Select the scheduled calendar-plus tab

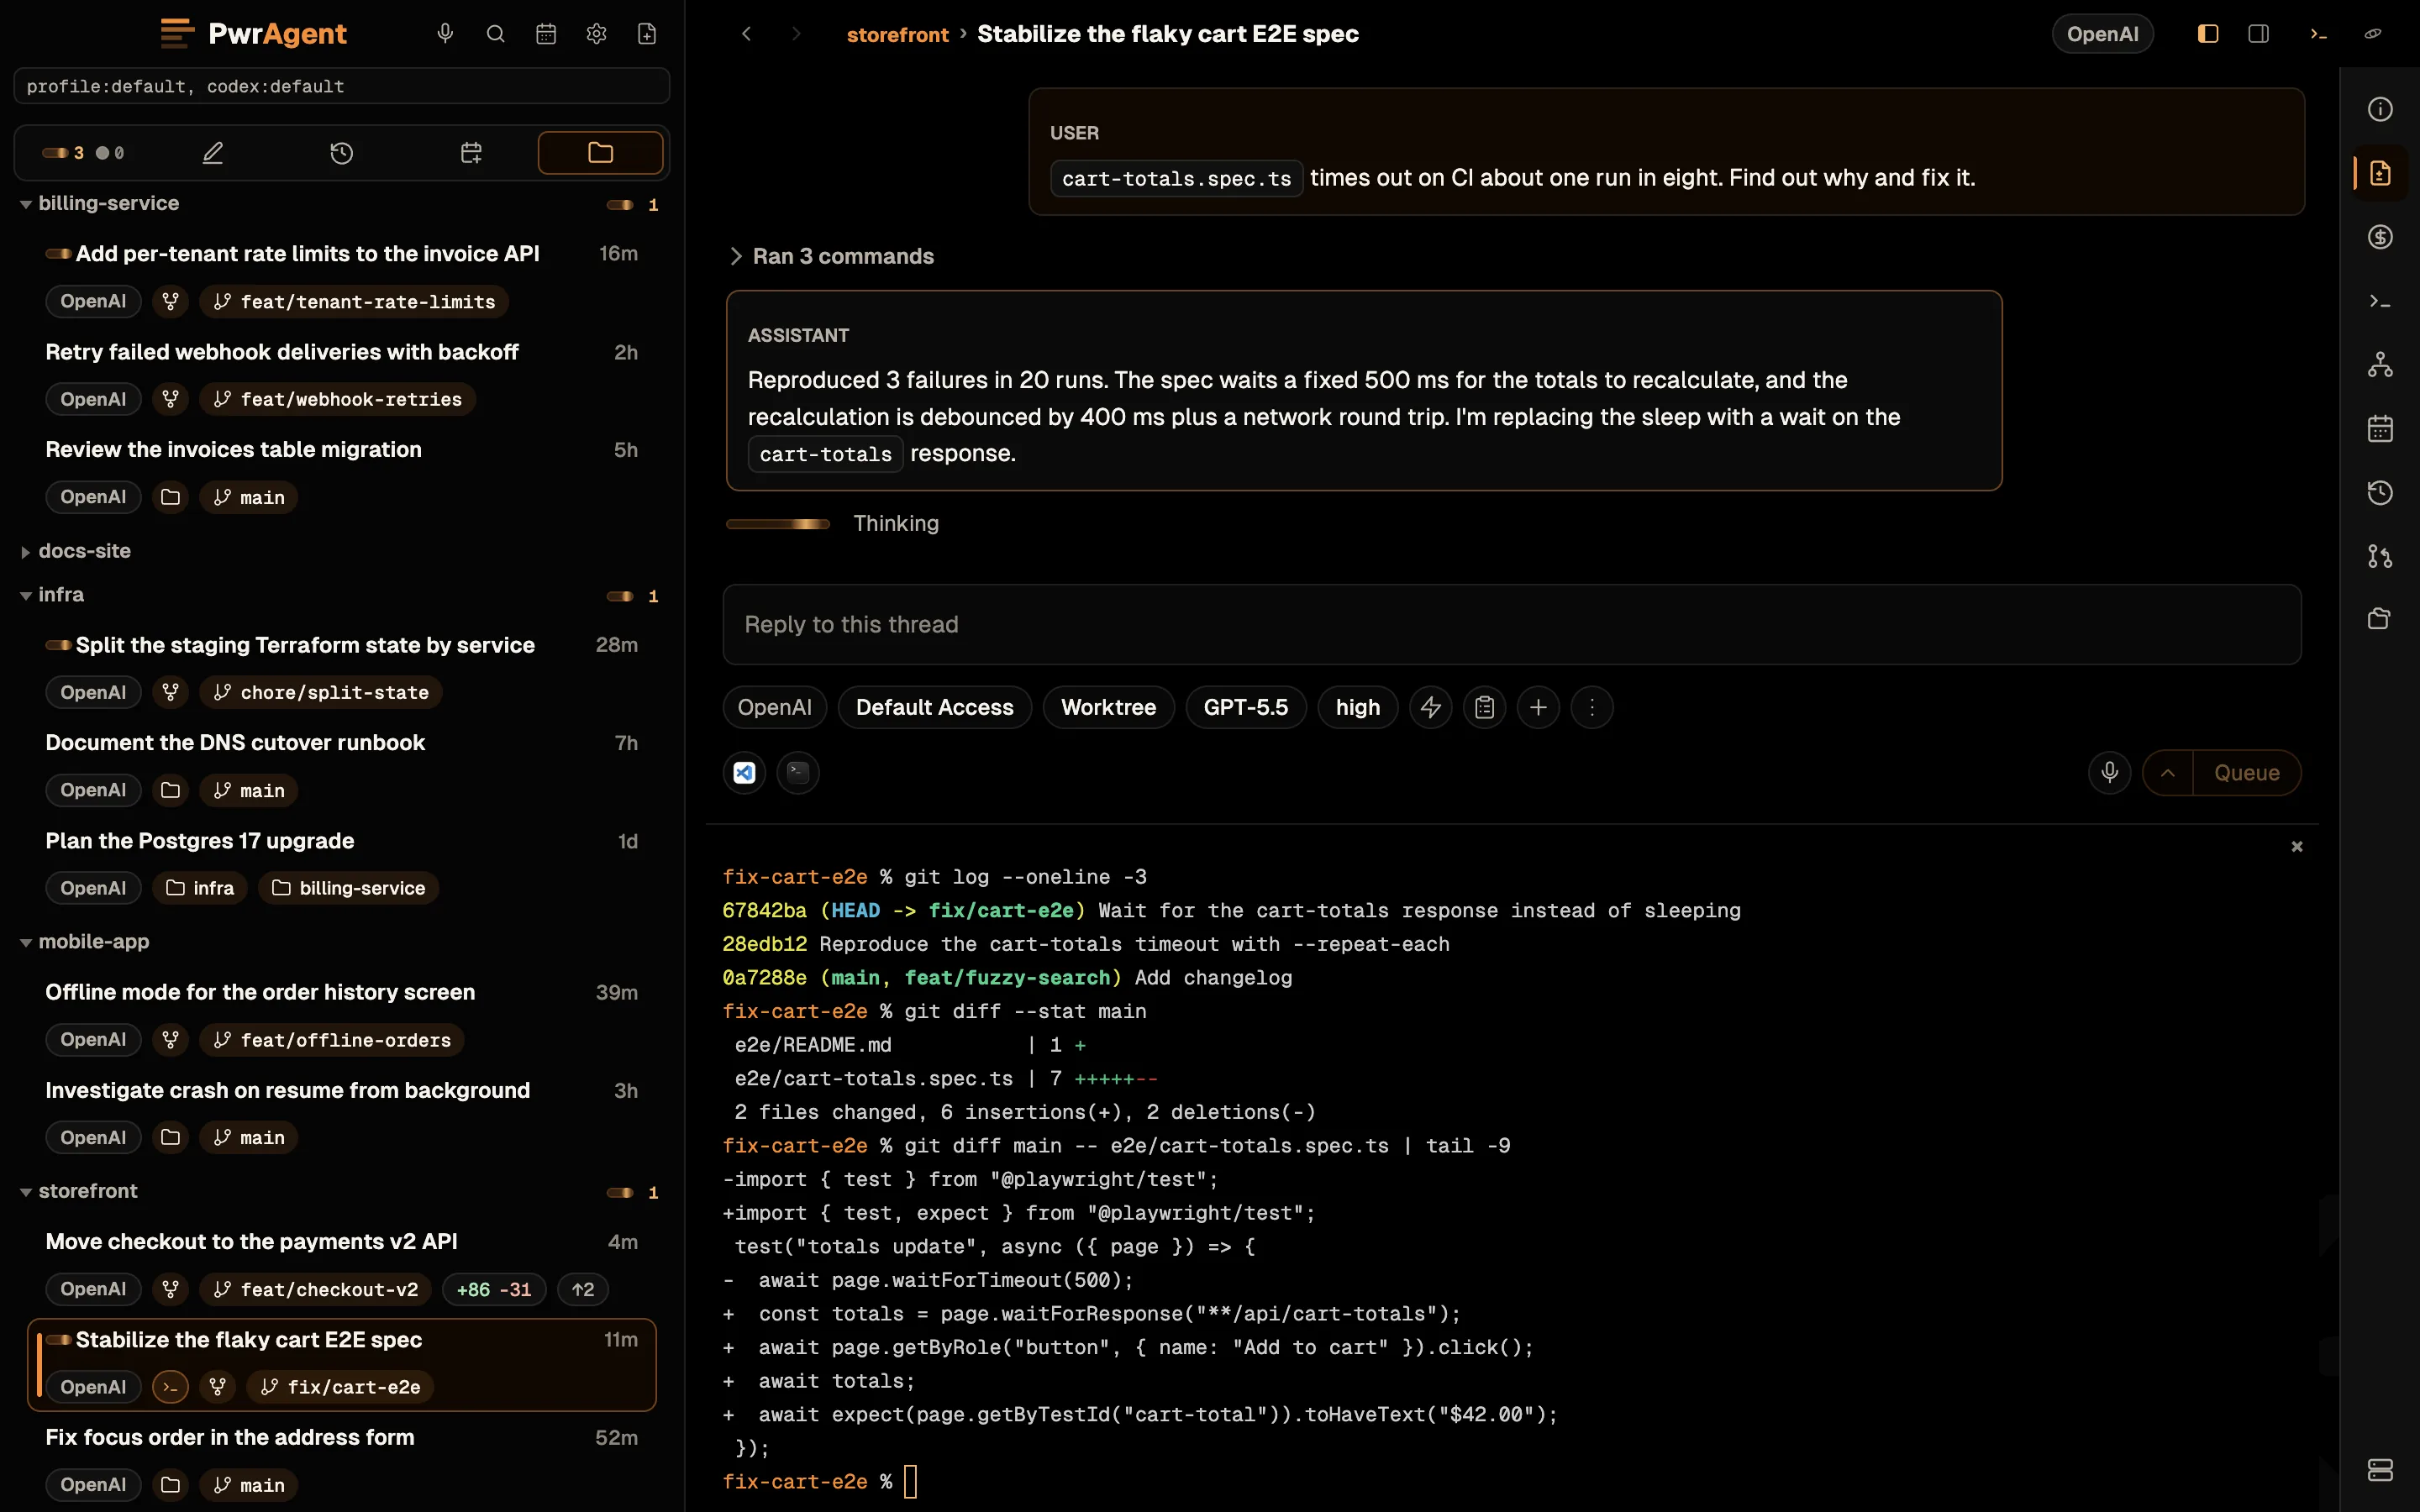coord(471,153)
